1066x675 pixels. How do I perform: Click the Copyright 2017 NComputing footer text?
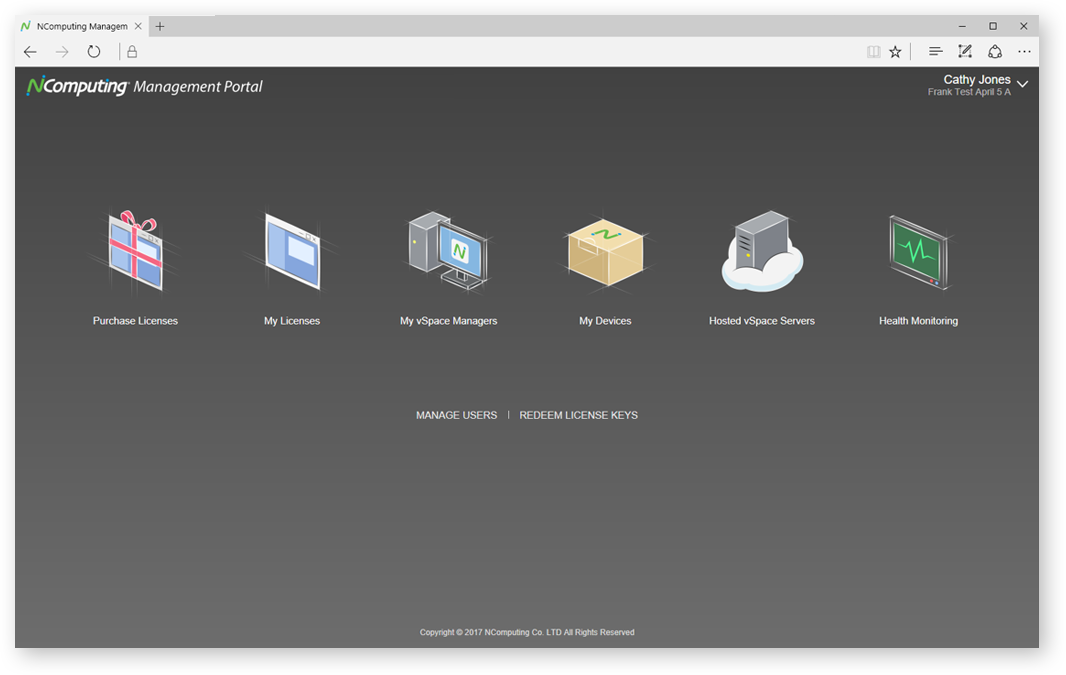527,632
